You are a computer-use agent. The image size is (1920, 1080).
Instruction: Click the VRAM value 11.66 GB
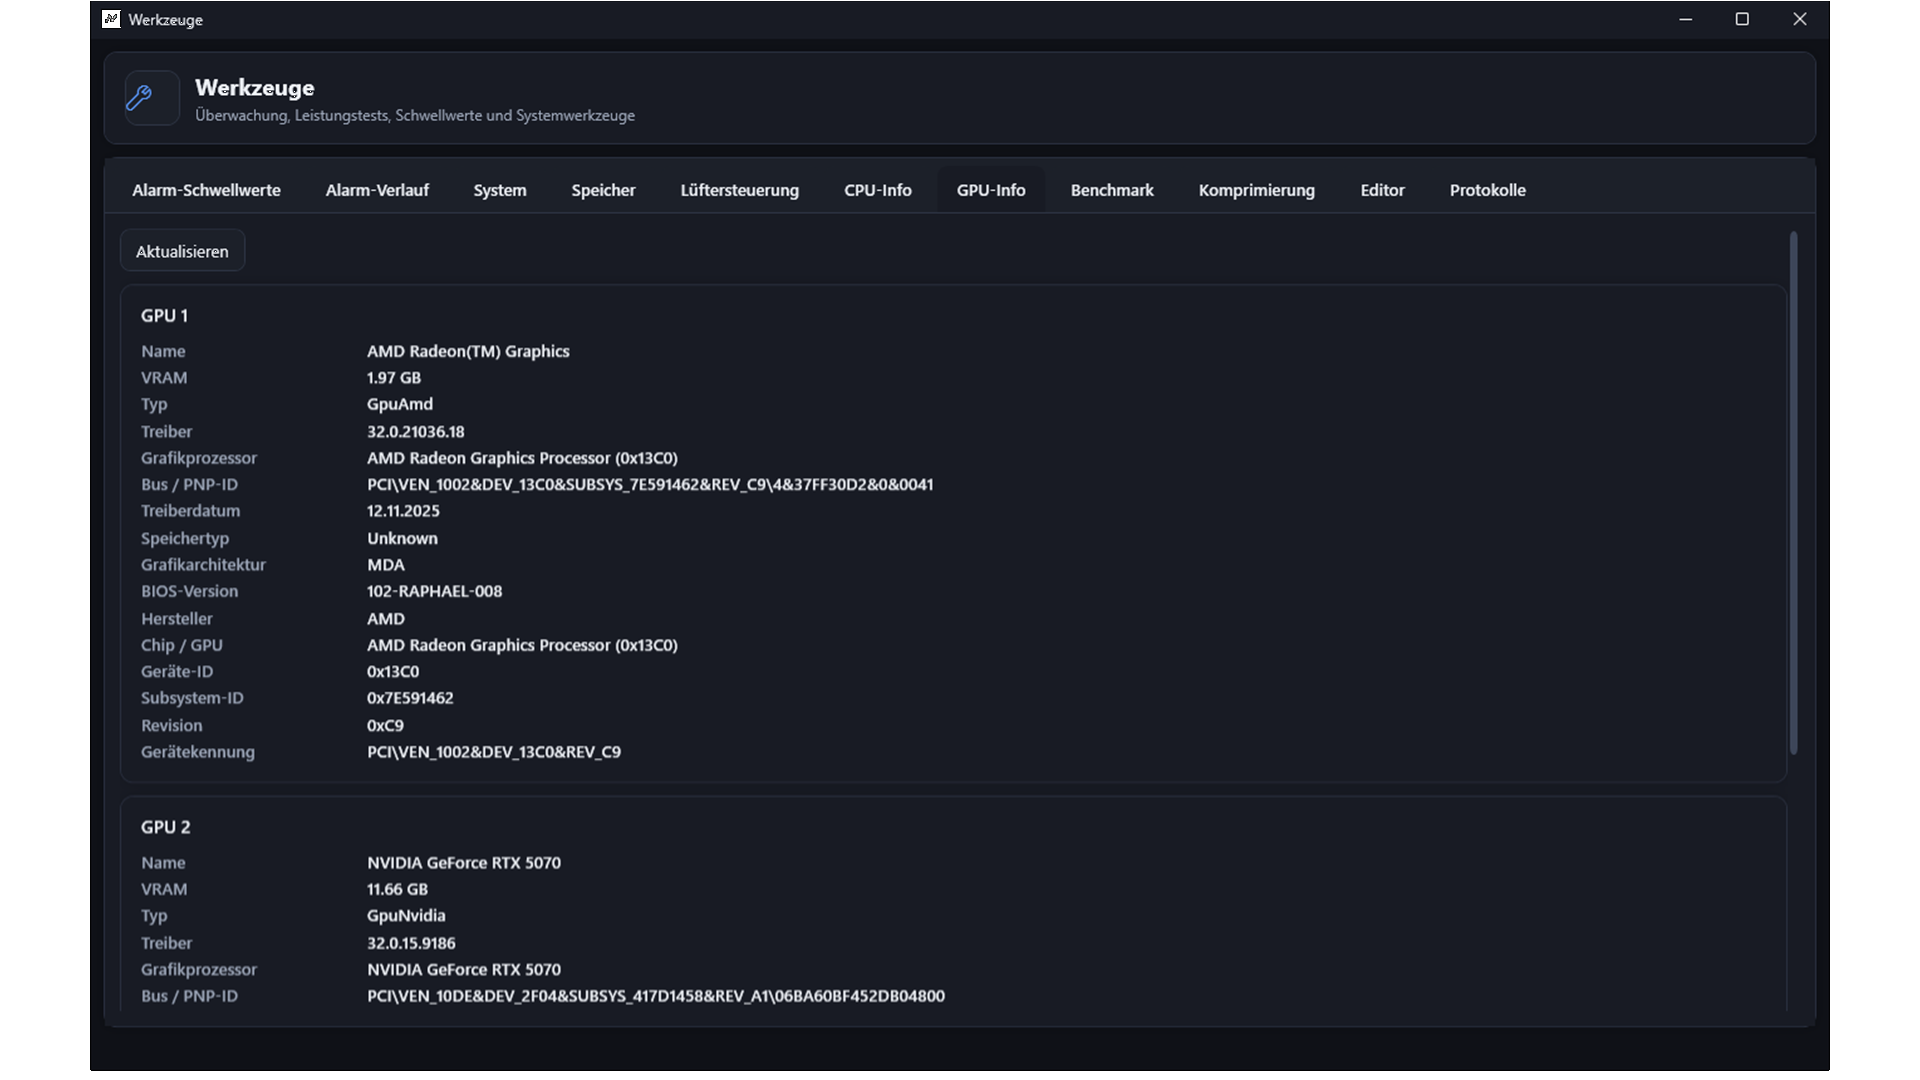point(397,890)
